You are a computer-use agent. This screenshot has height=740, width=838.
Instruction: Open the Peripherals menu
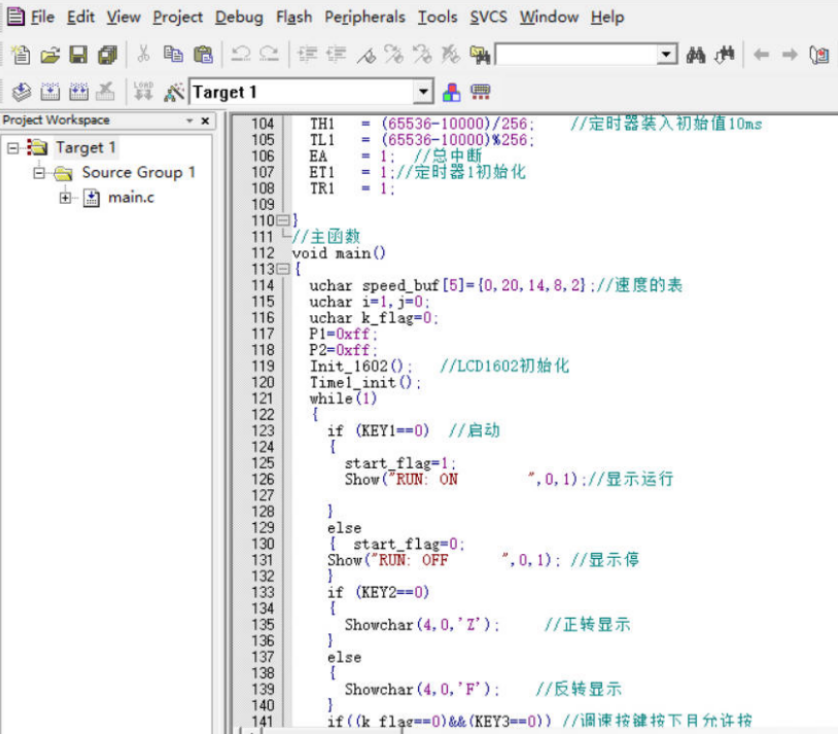tap(365, 17)
